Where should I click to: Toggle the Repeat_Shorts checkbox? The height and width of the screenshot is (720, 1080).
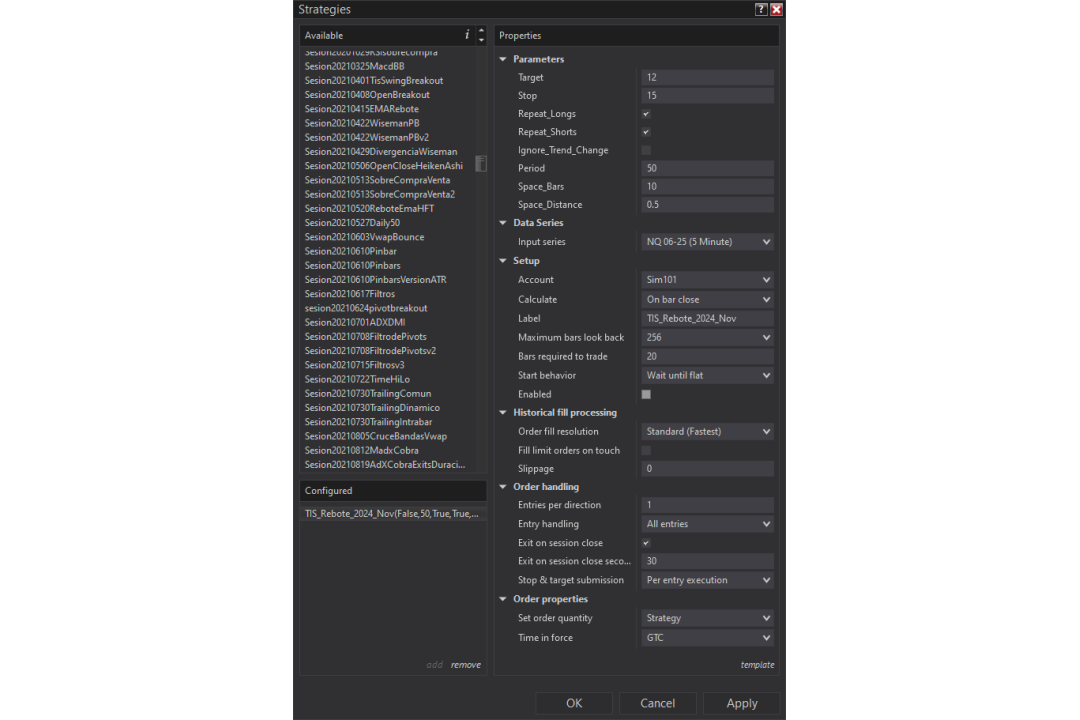tap(646, 132)
